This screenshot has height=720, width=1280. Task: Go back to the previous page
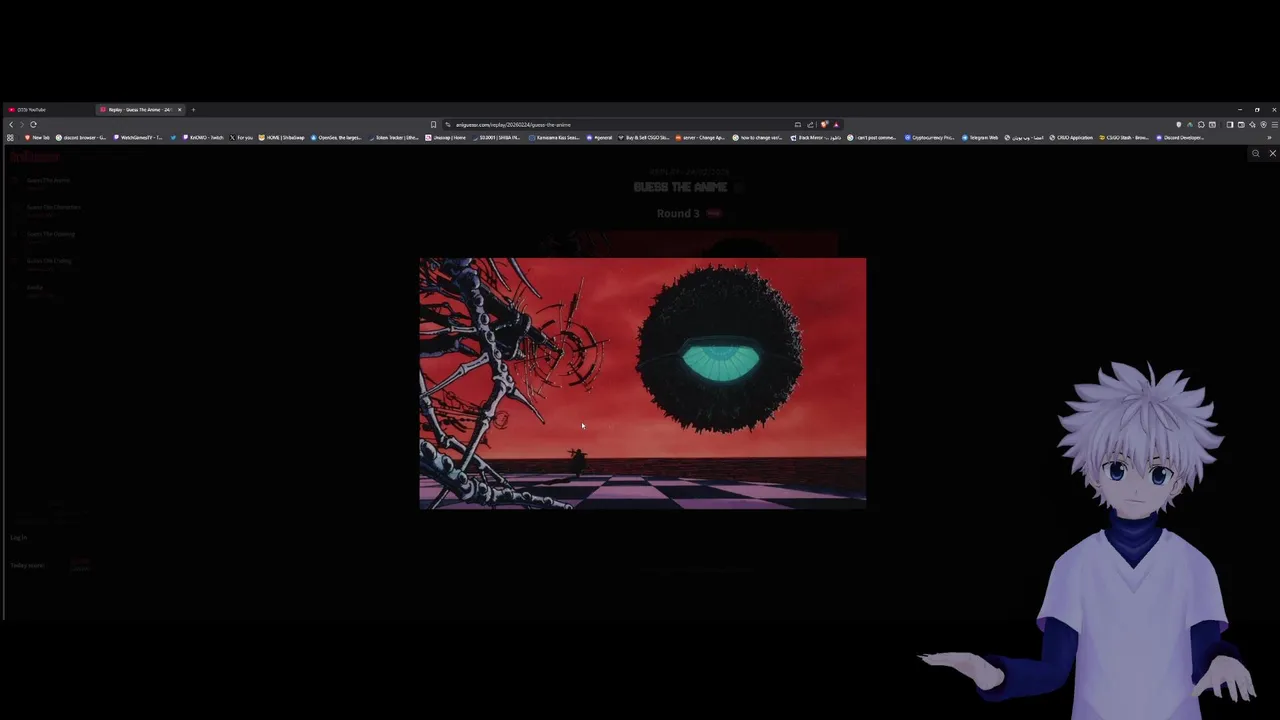10,124
